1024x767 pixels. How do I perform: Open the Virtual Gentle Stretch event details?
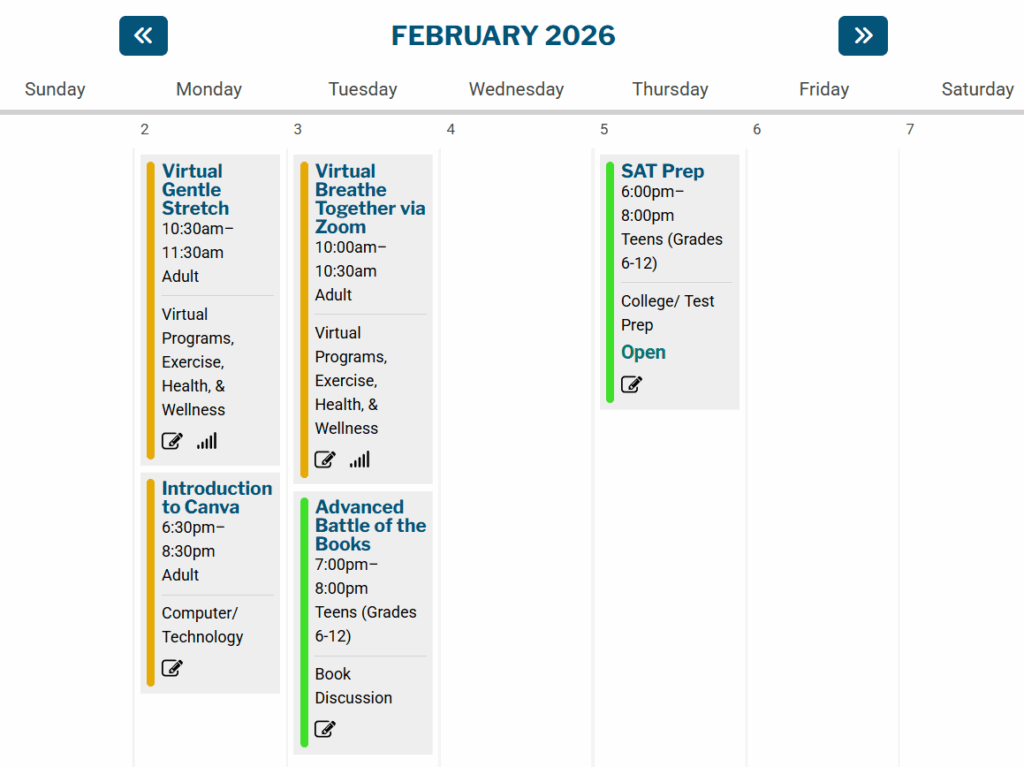(x=194, y=189)
